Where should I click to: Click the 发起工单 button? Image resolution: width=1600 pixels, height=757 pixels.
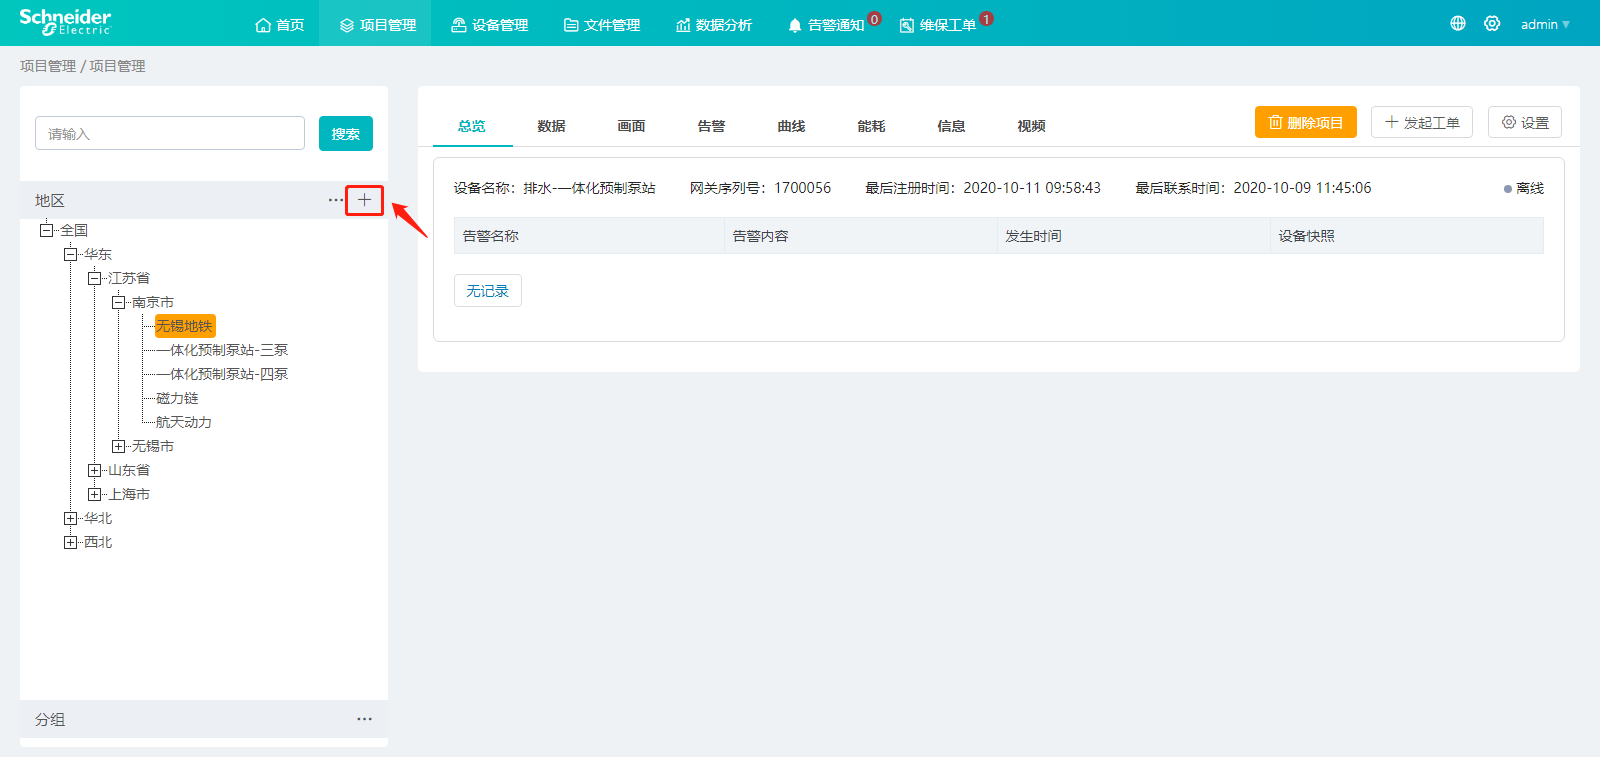(1422, 122)
